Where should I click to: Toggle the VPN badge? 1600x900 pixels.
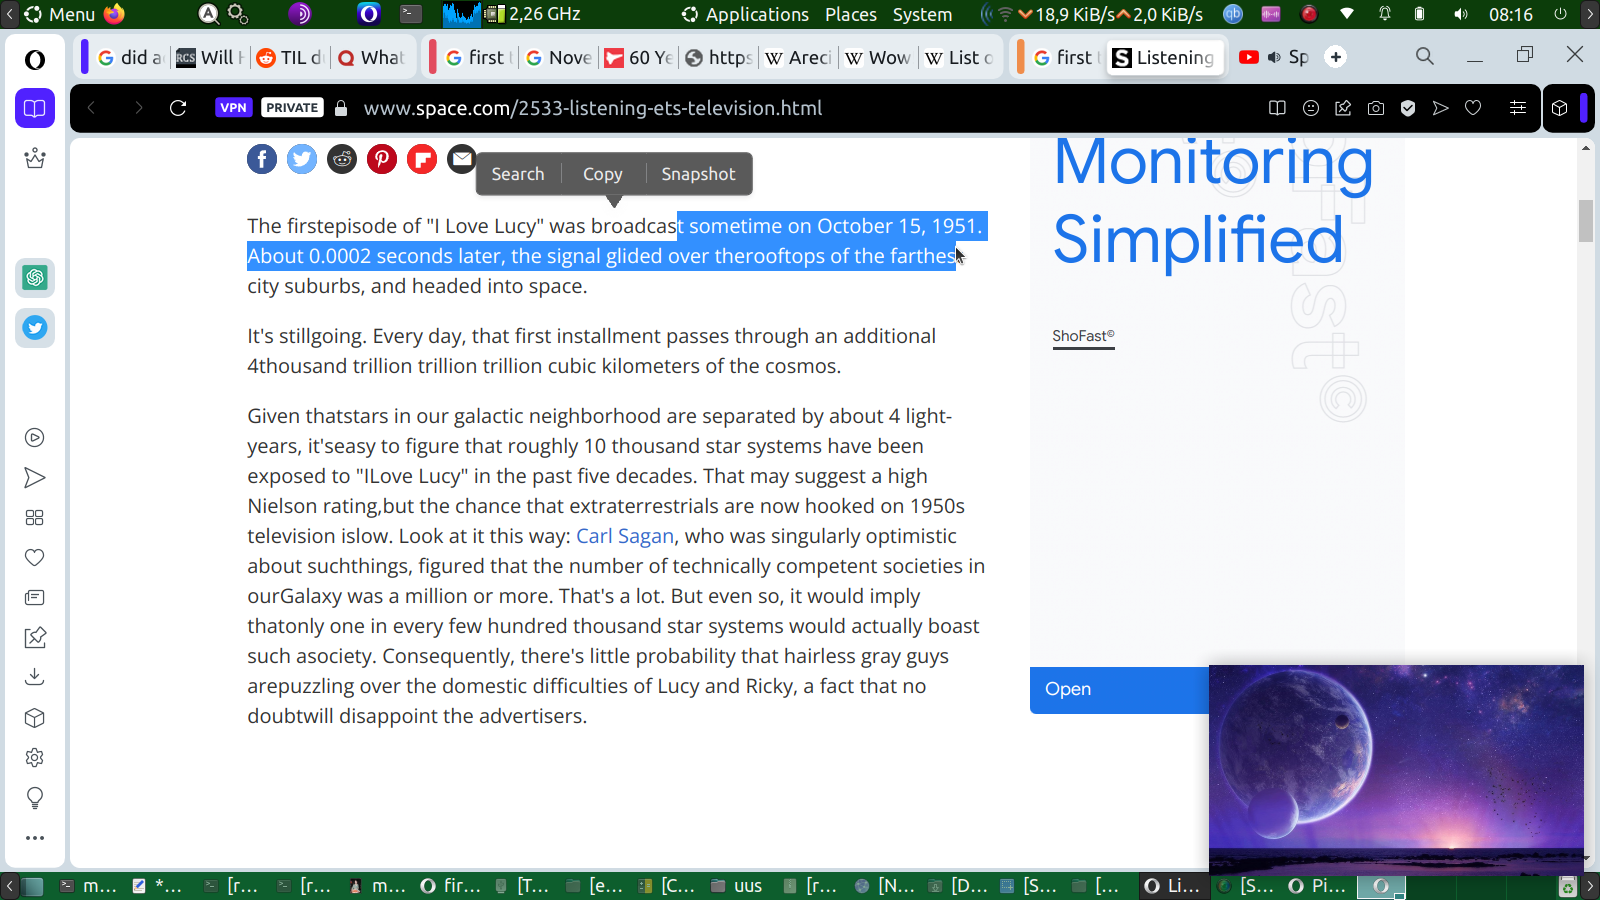(233, 108)
